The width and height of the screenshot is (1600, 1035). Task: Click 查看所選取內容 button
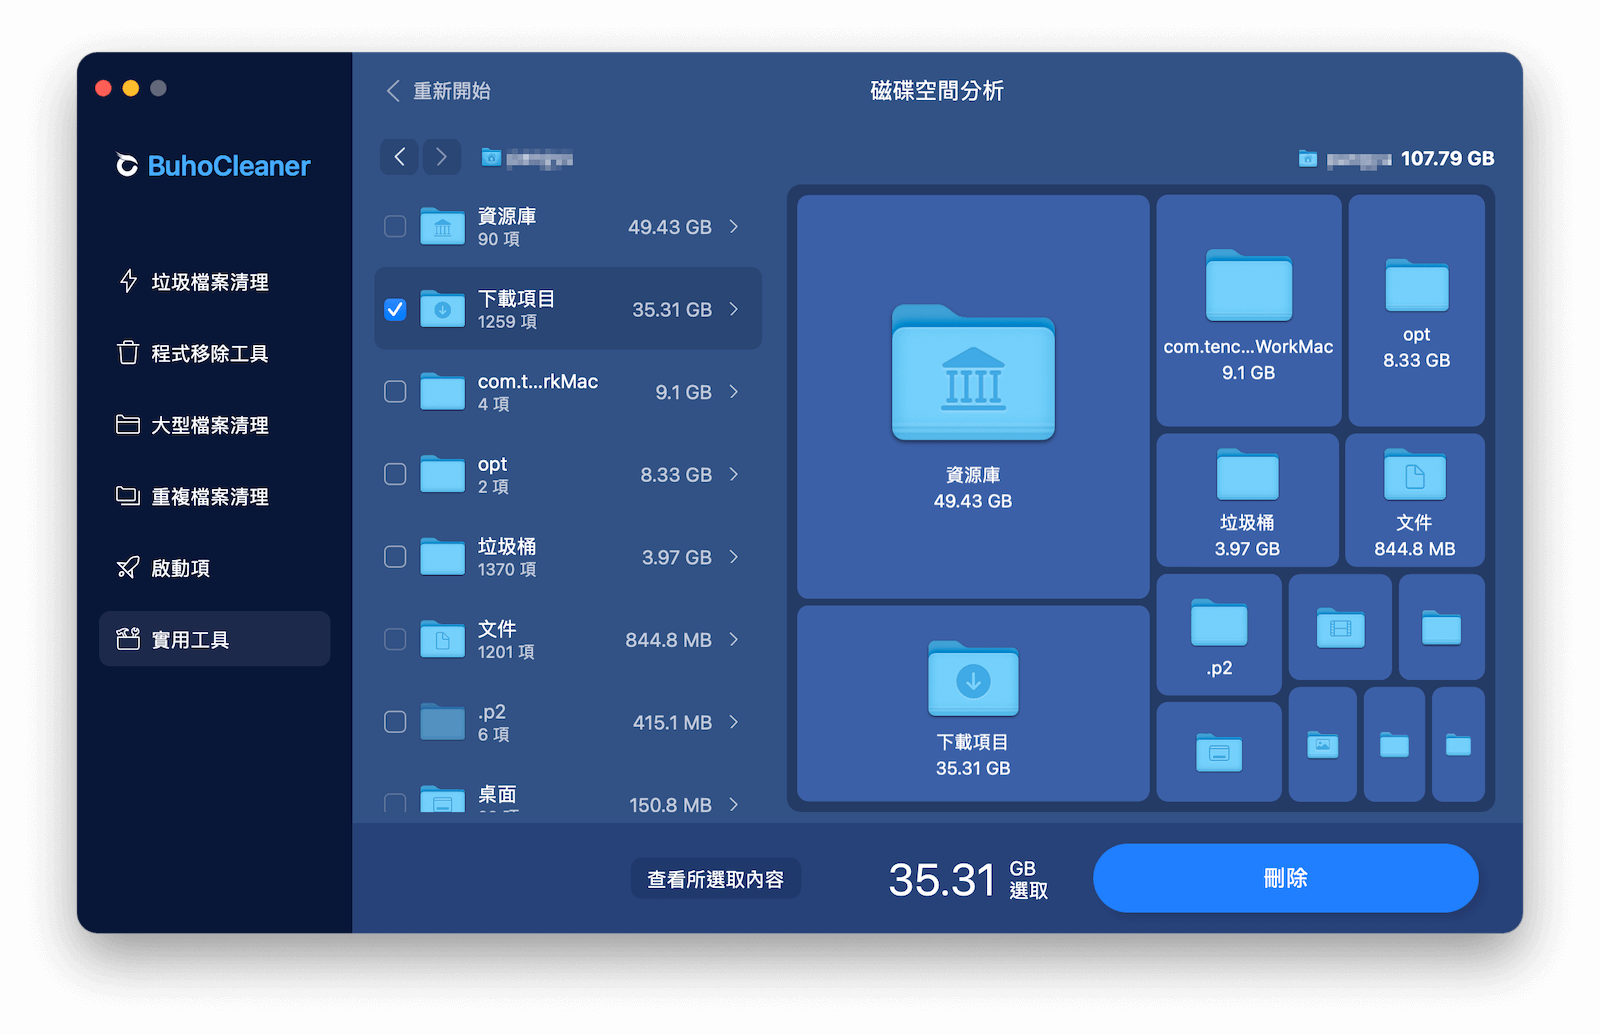(716, 878)
